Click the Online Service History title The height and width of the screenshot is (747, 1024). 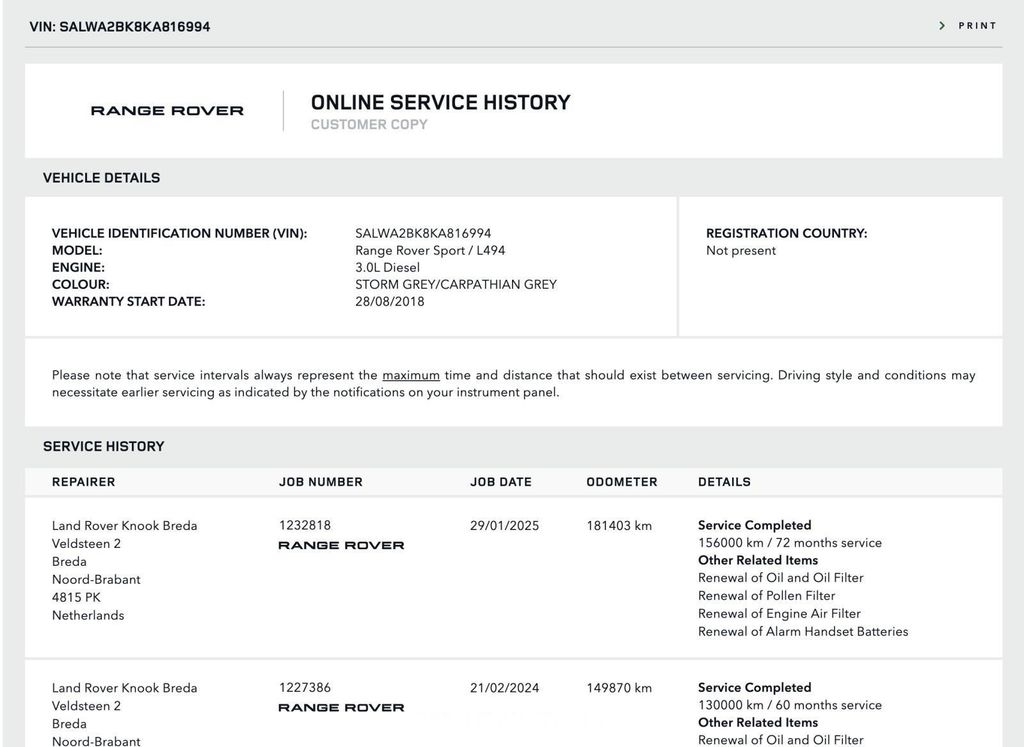pos(440,102)
